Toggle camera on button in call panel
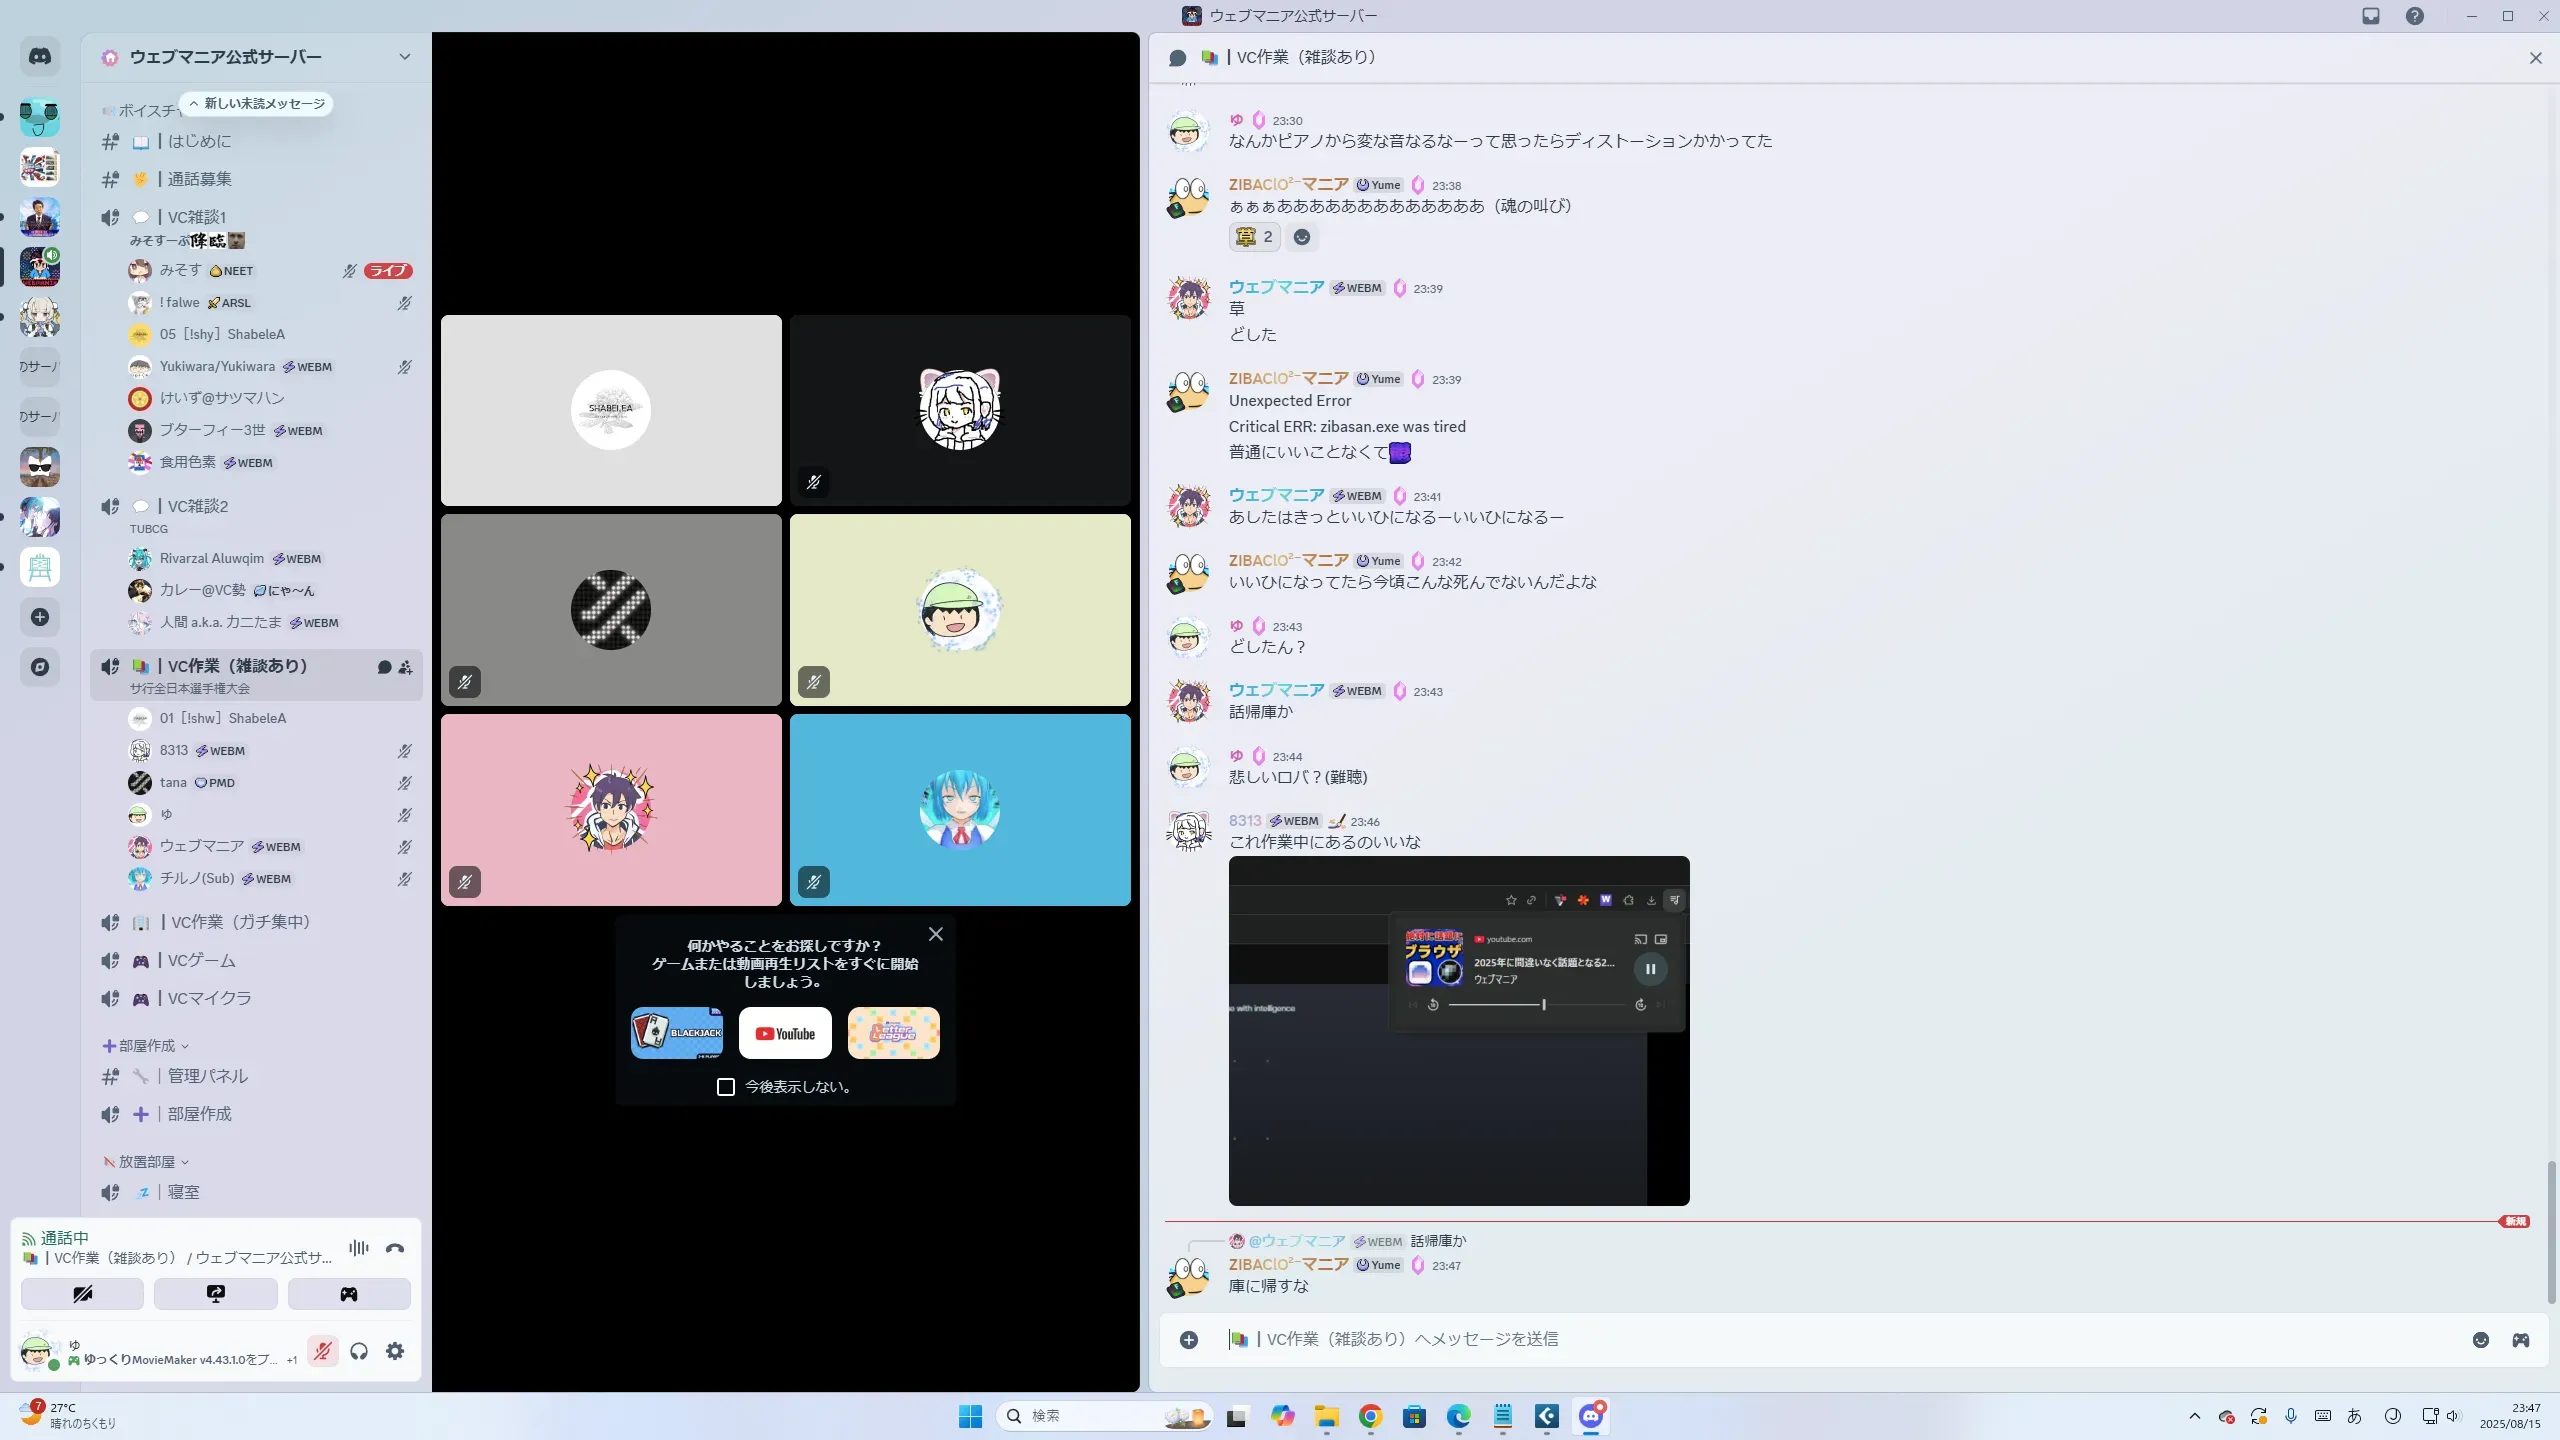Screen dimensions: 2560x1440 click(x=82, y=1294)
